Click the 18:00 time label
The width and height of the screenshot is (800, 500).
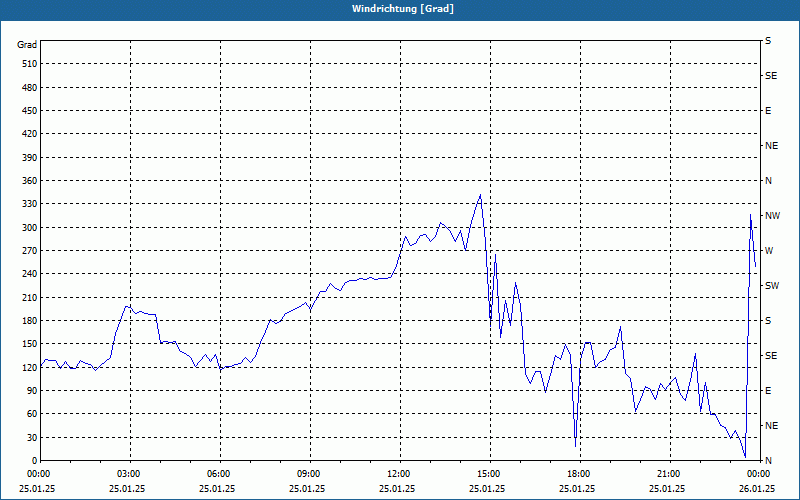580,474
